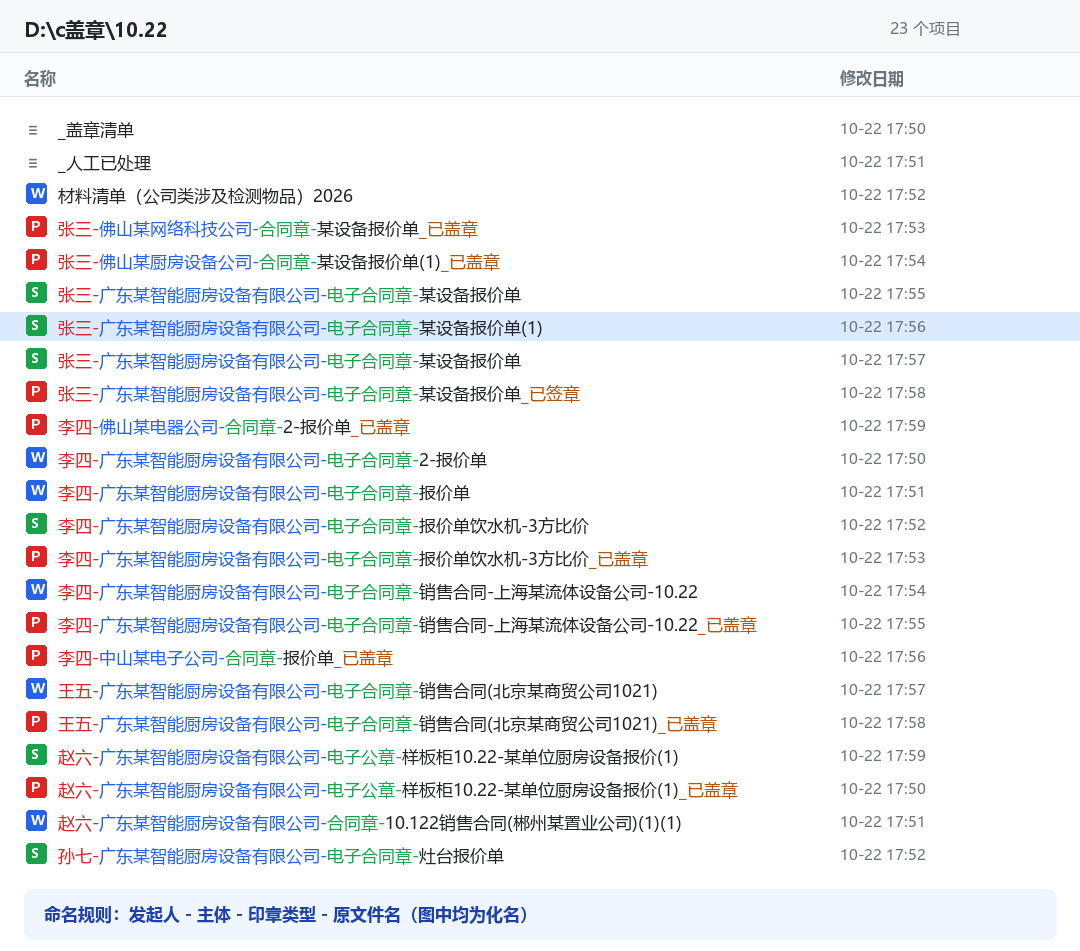The image size is (1080, 951).
Task: Click the 命名规则 note at the bottom
Action: (540, 915)
